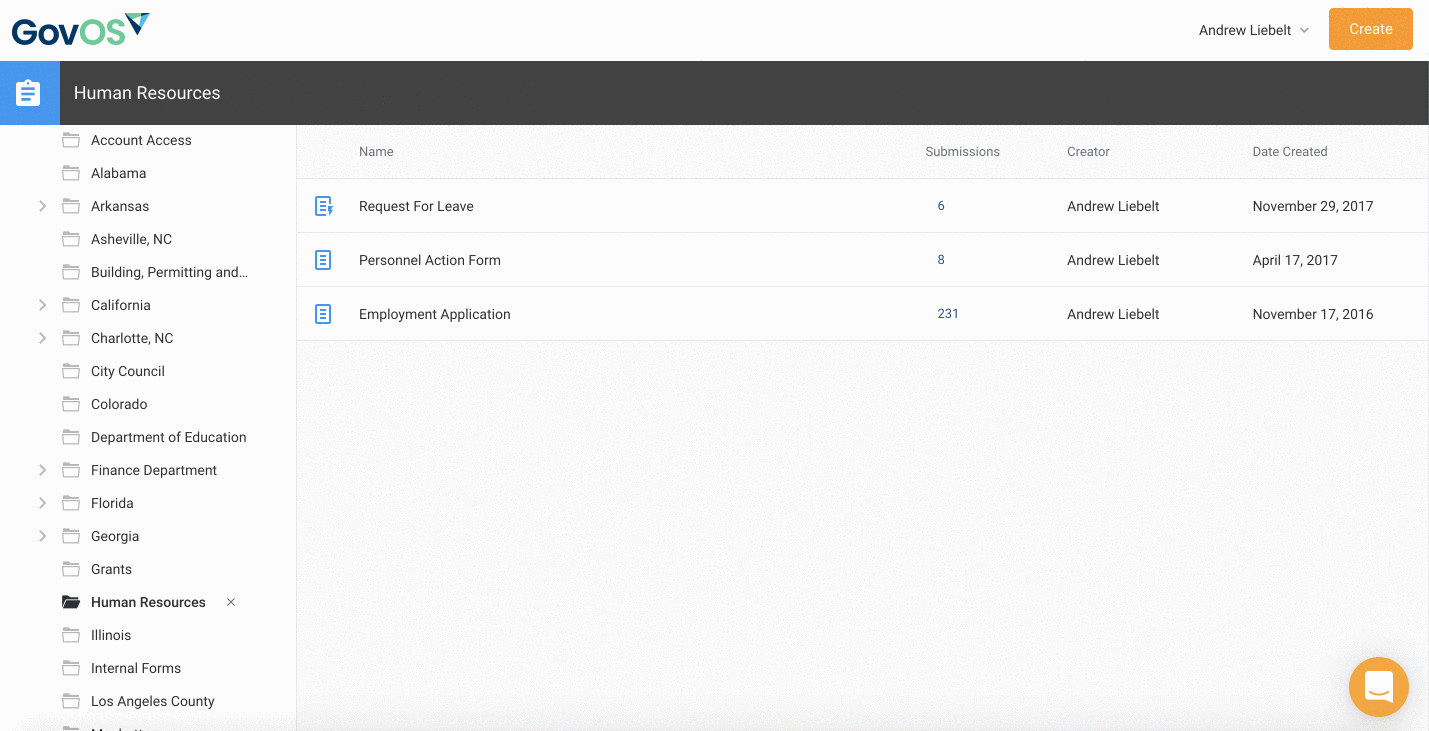Sort by the Date Created column header
The width and height of the screenshot is (1429, 731).
[x=1289, y=152]
